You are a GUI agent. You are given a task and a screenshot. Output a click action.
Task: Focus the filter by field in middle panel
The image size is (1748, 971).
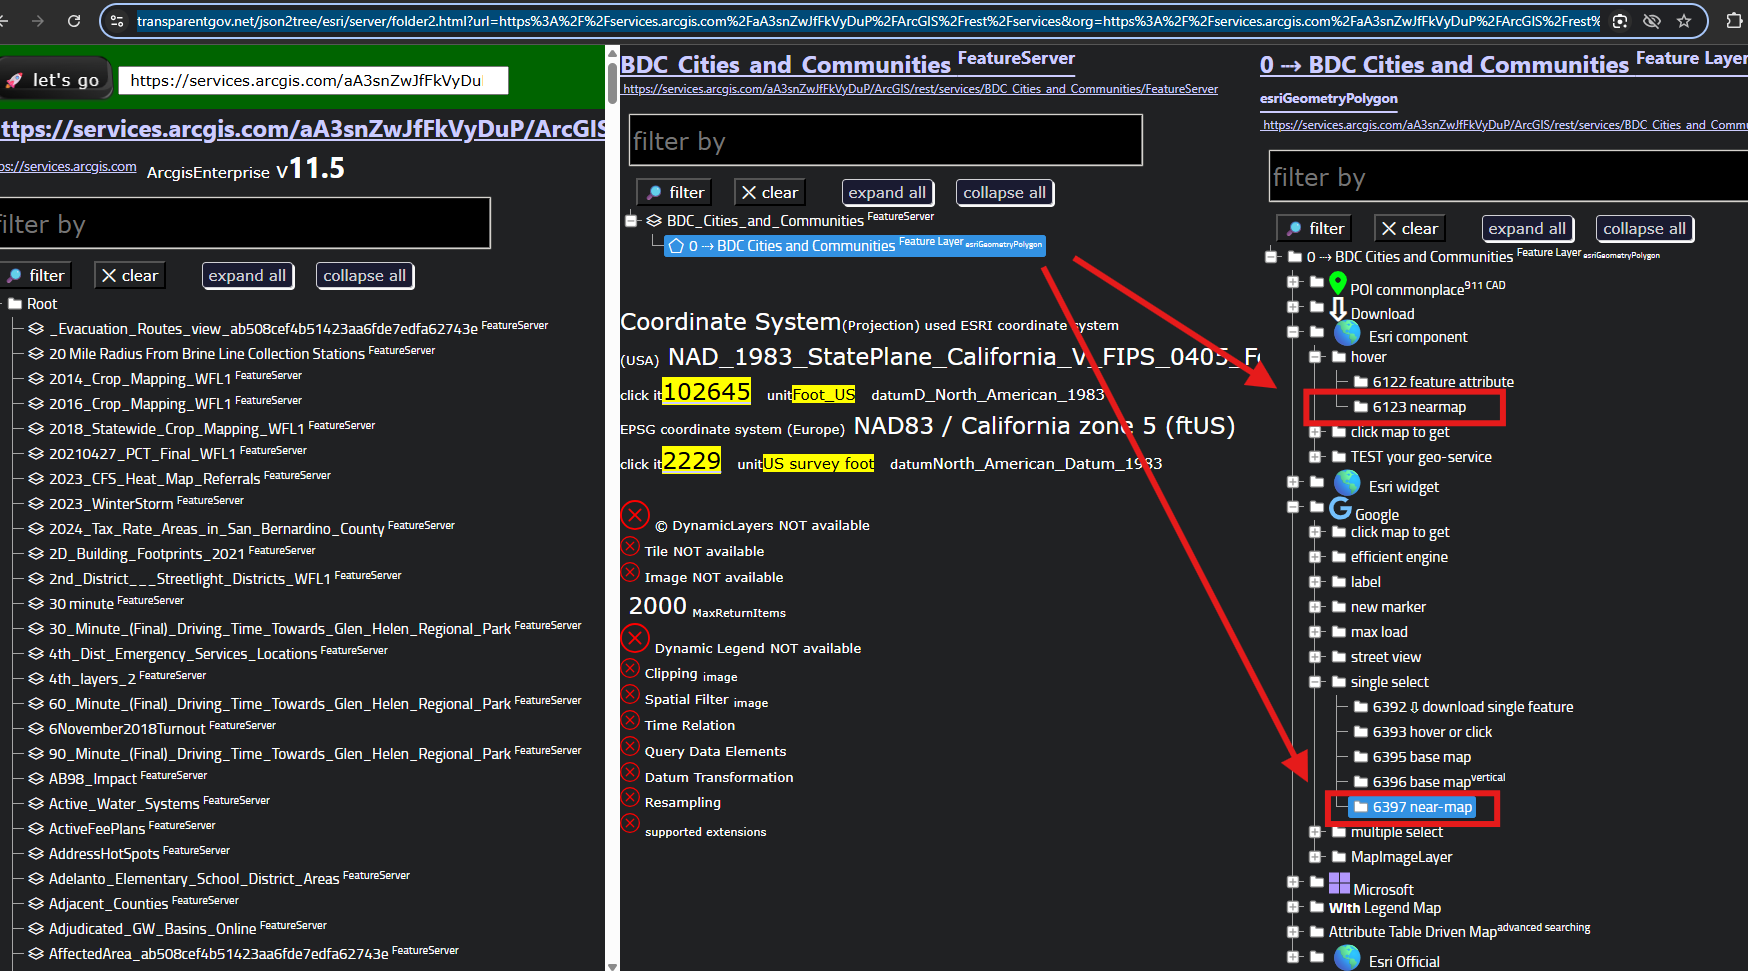[885, 140]
